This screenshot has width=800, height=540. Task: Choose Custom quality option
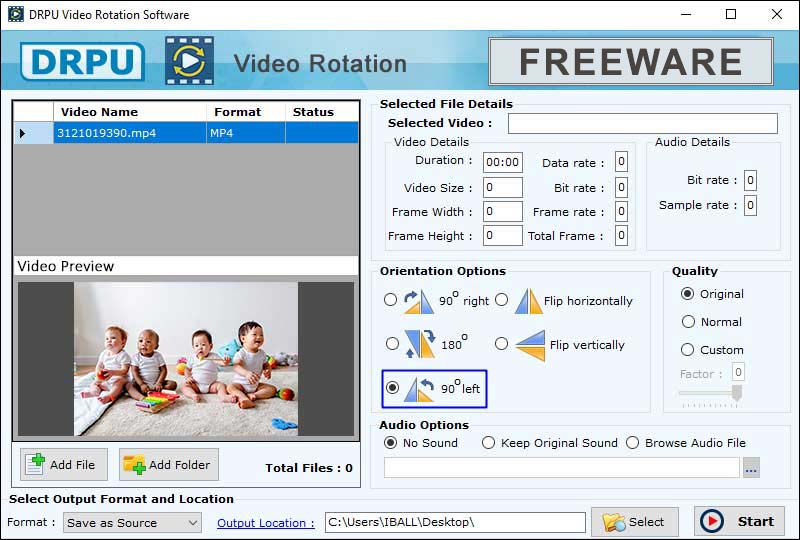coord(687,350)
